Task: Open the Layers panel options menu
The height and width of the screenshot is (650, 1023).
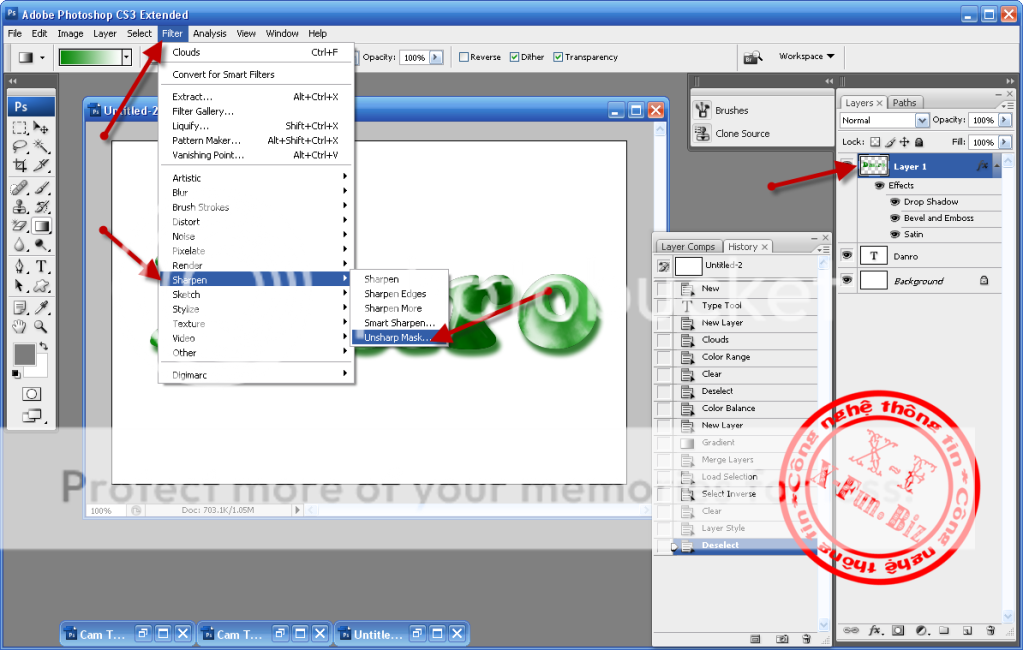Action: coord(1007,105)
